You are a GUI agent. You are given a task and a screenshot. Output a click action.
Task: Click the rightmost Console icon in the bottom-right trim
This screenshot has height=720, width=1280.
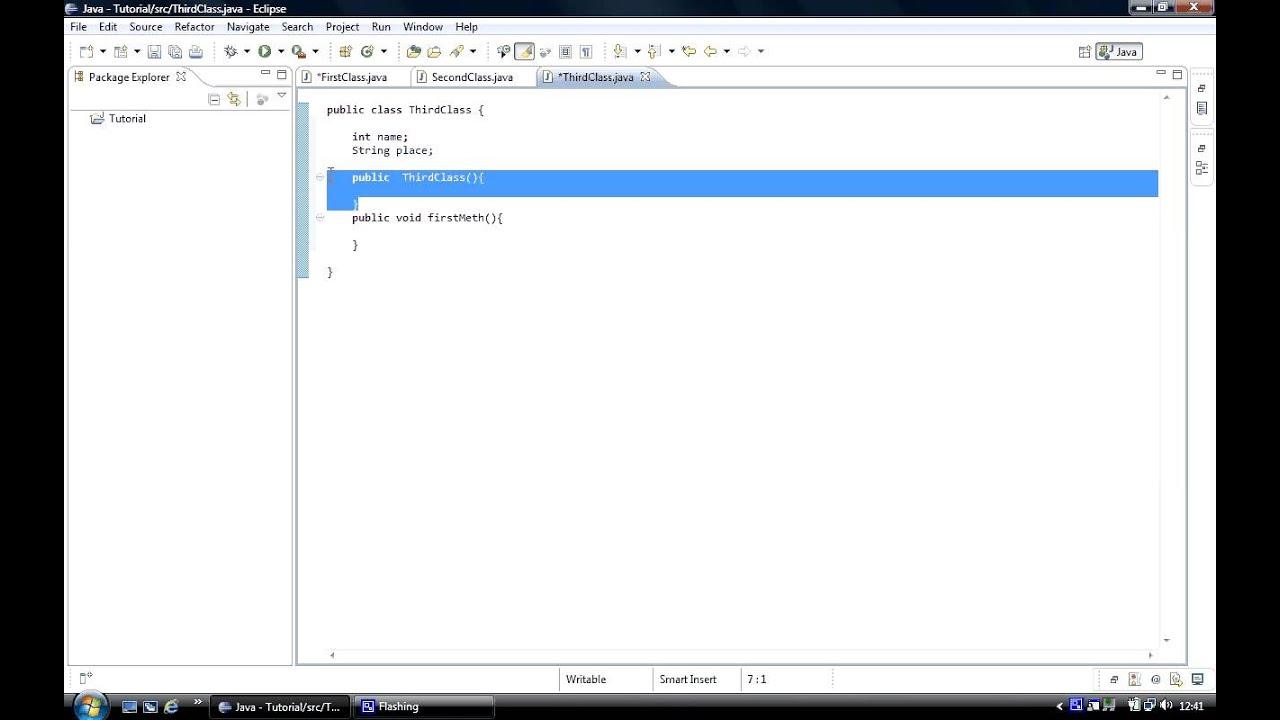coord(1197,679)
